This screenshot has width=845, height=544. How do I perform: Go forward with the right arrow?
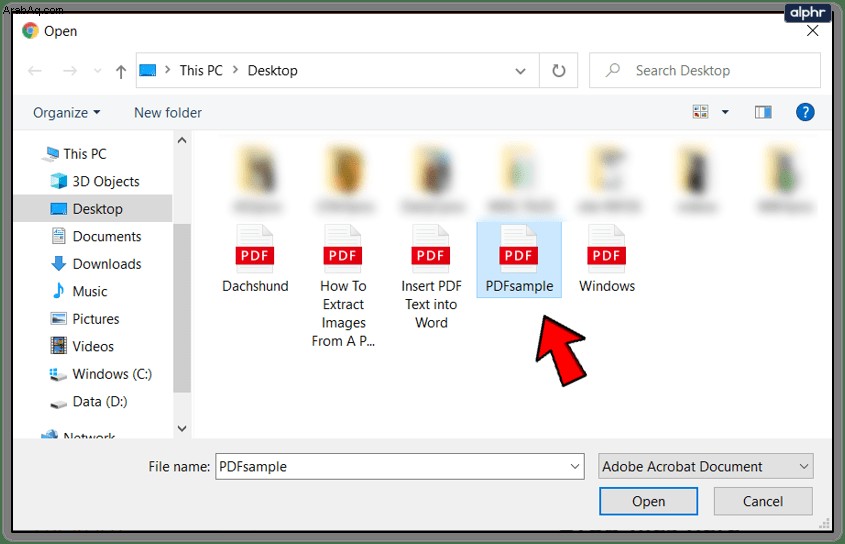point(70,71)
